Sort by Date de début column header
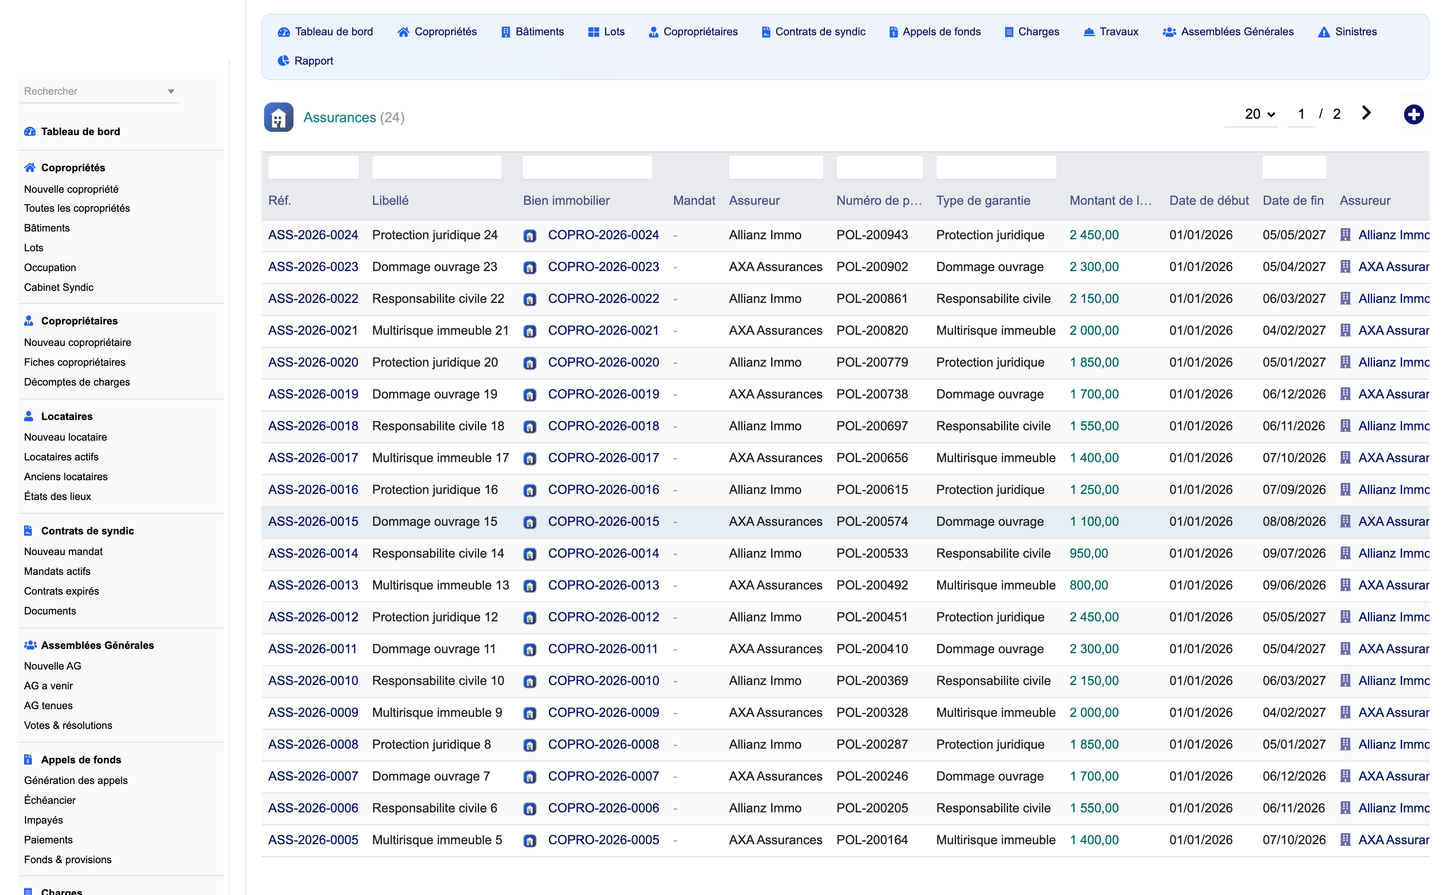 pos(1209,201)
